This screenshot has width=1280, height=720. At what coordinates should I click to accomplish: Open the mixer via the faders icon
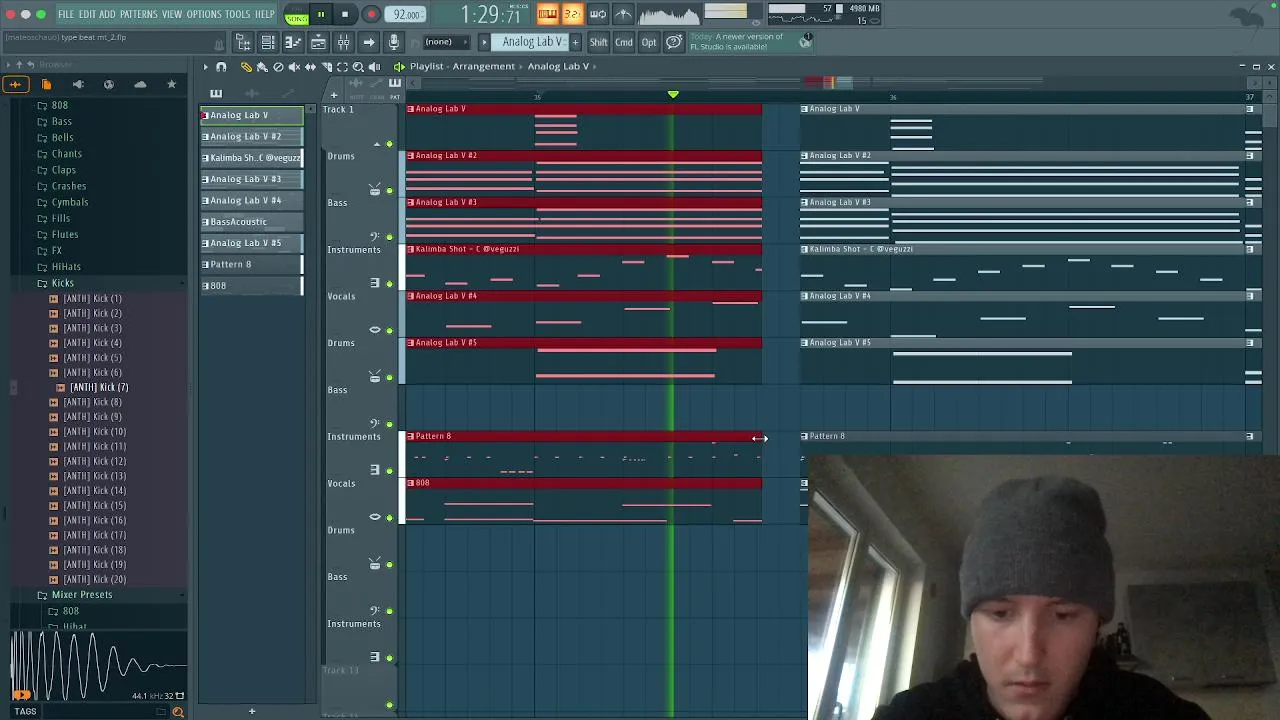pyautogui.click(x=343, y=42)
